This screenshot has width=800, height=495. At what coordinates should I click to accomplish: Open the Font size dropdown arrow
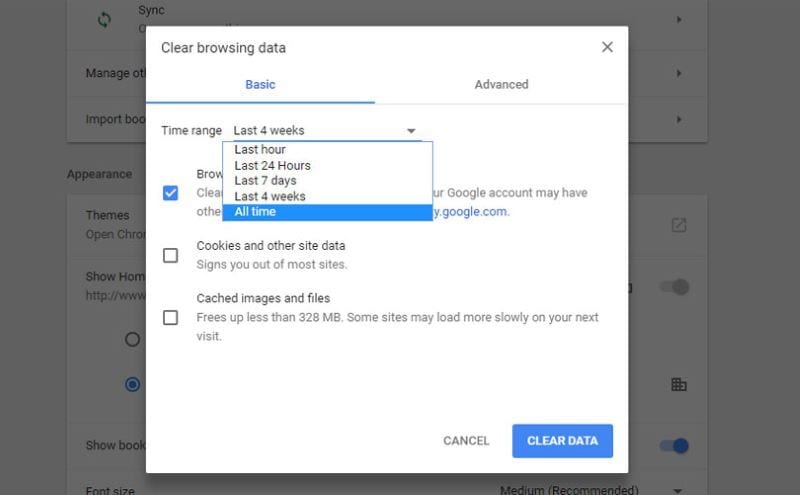tap(678, 490)
